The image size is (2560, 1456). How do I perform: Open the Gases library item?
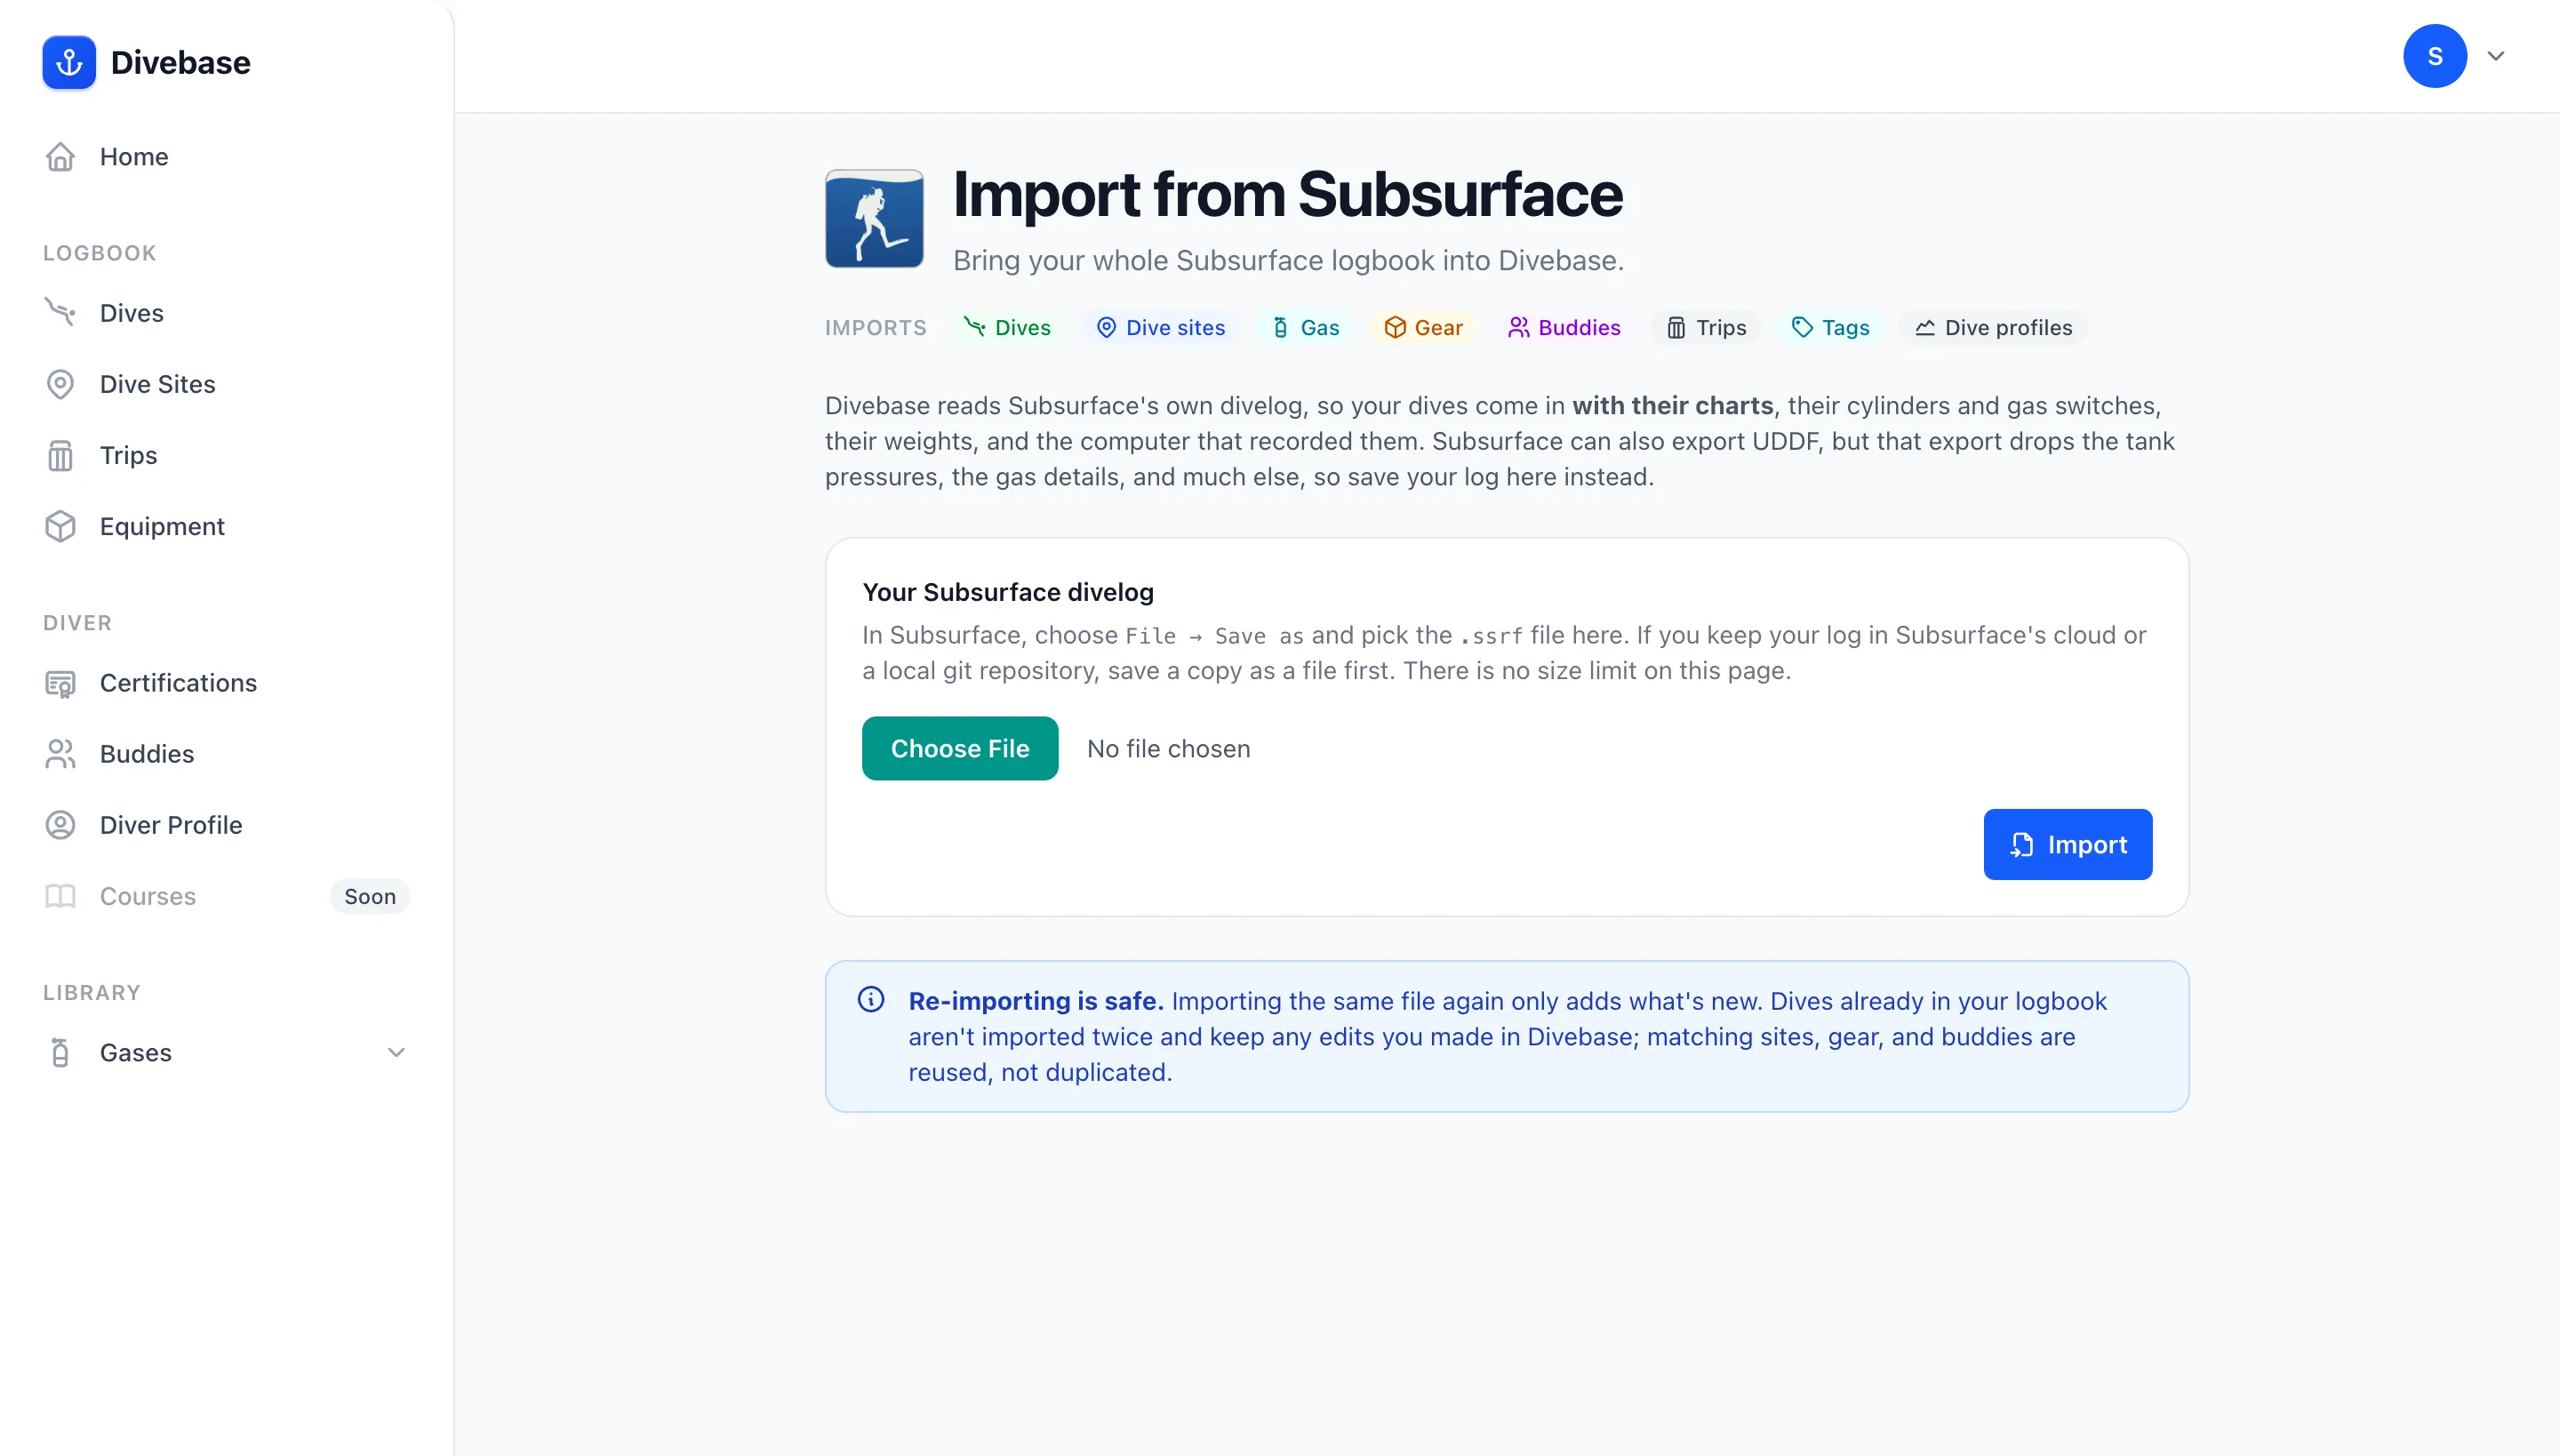(x=226, y=1052)
